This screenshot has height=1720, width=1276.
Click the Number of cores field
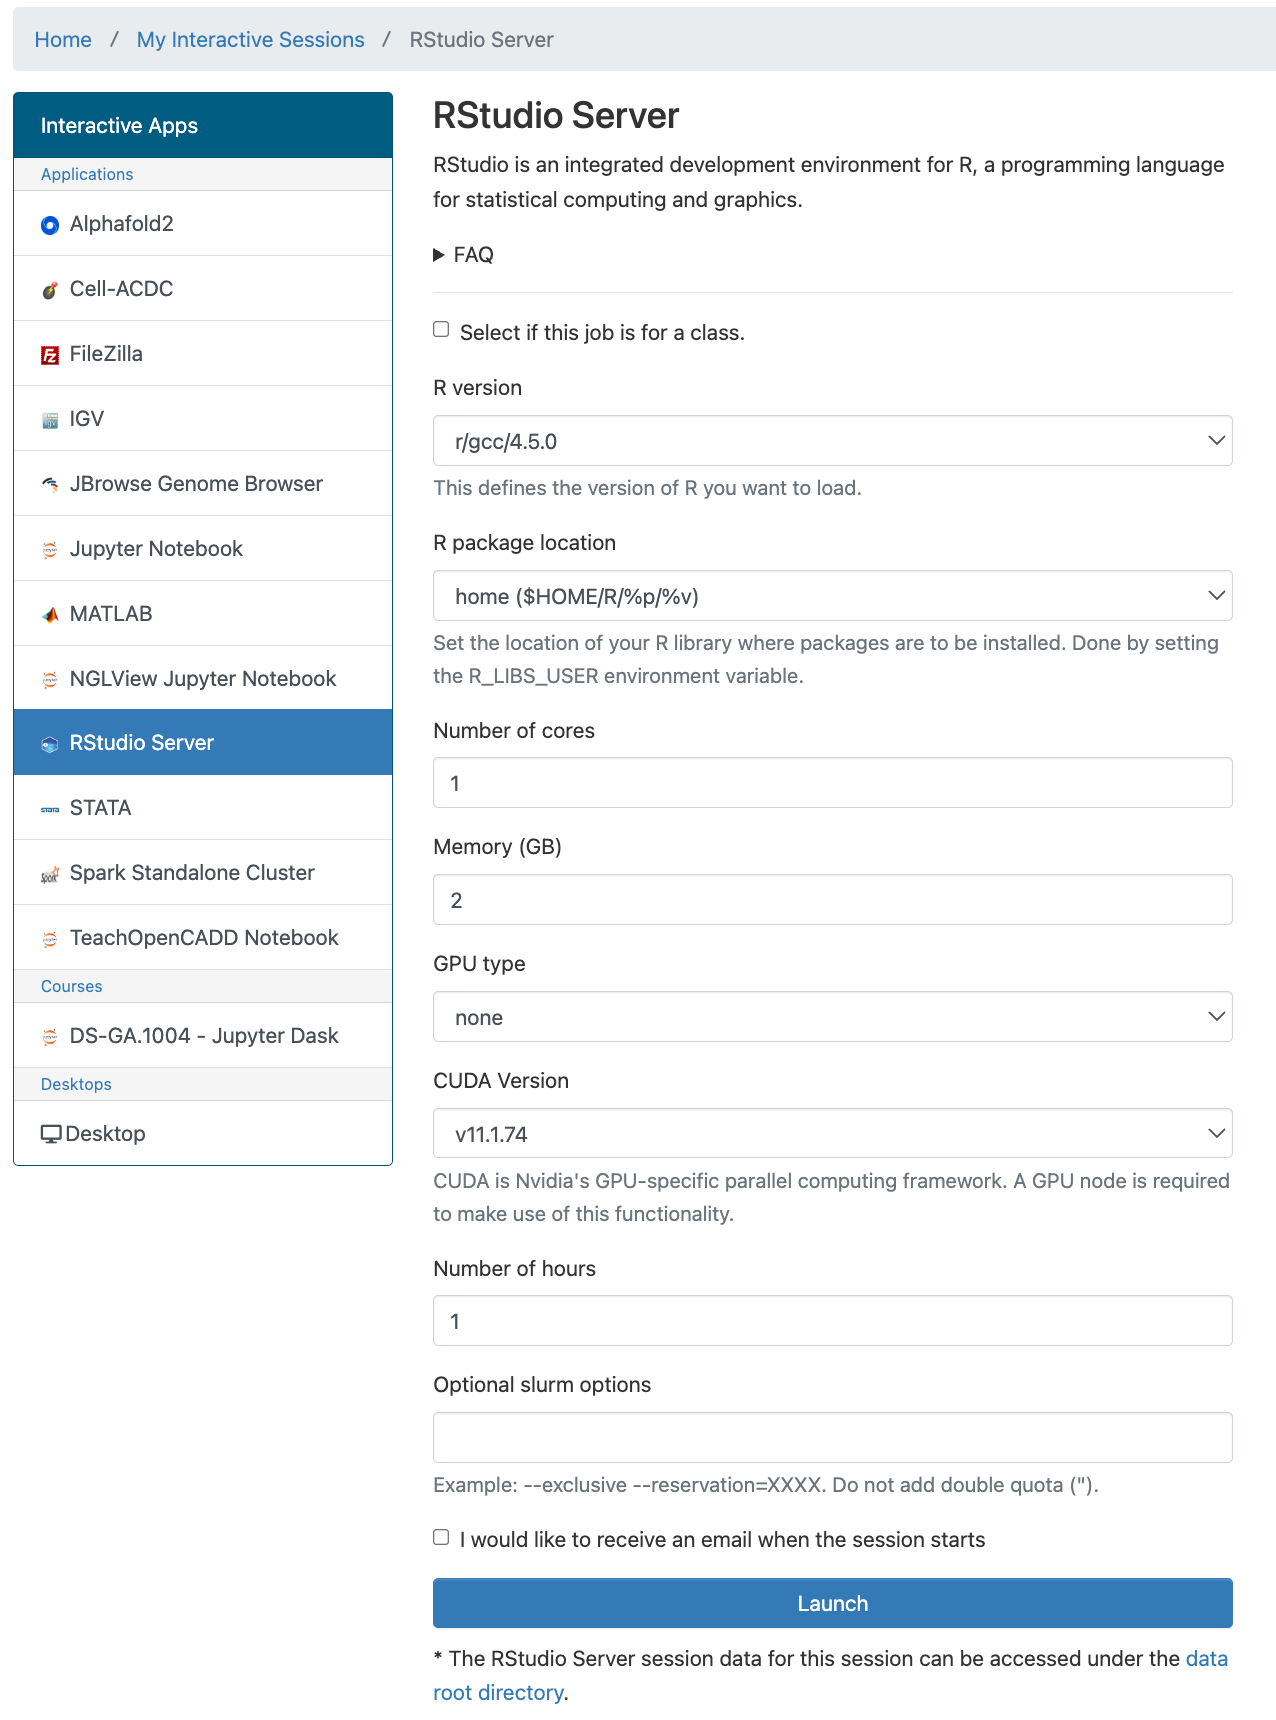[832, 783]
